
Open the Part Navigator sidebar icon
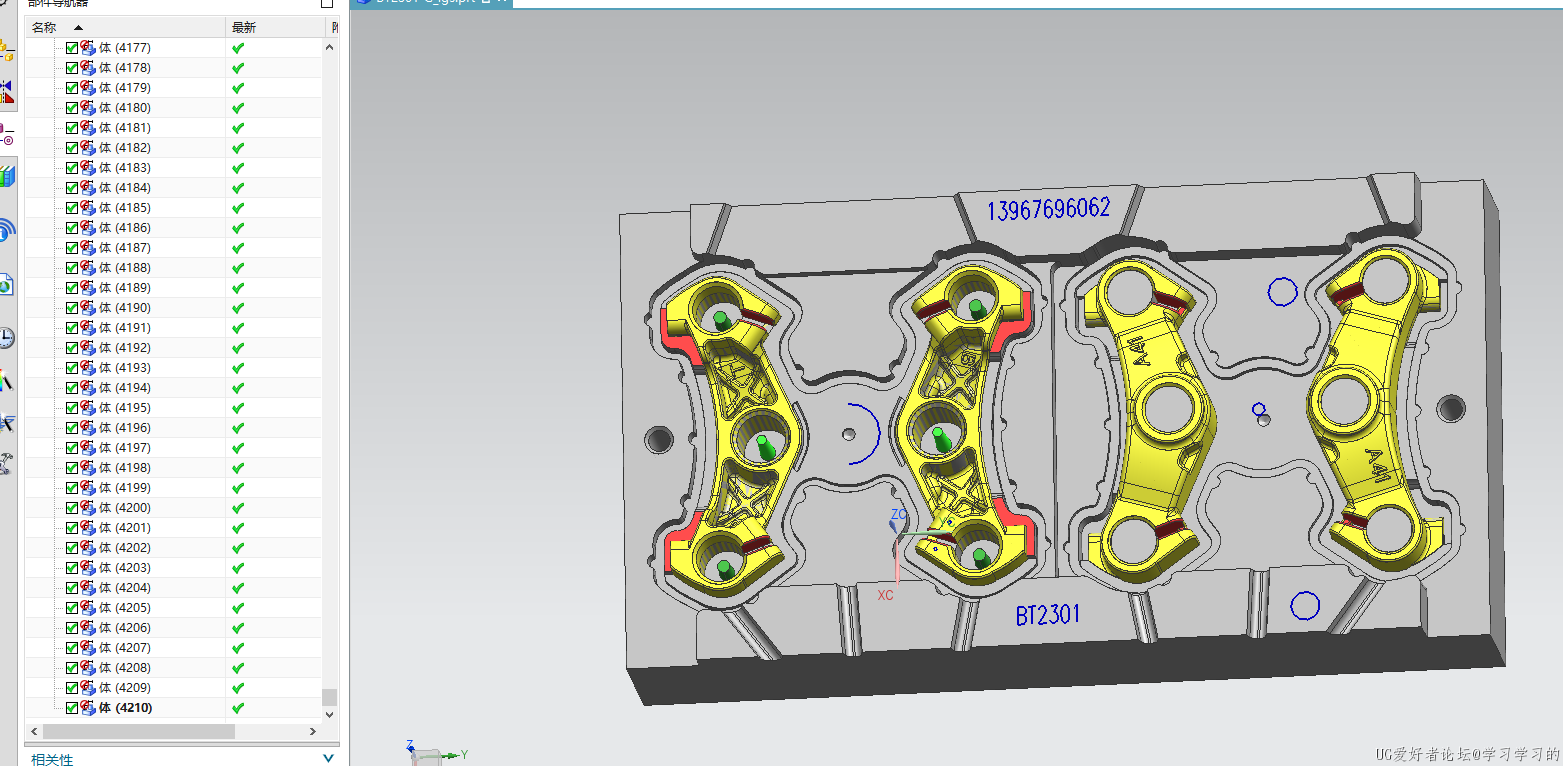pyautogui.click(x=7, y=134)
